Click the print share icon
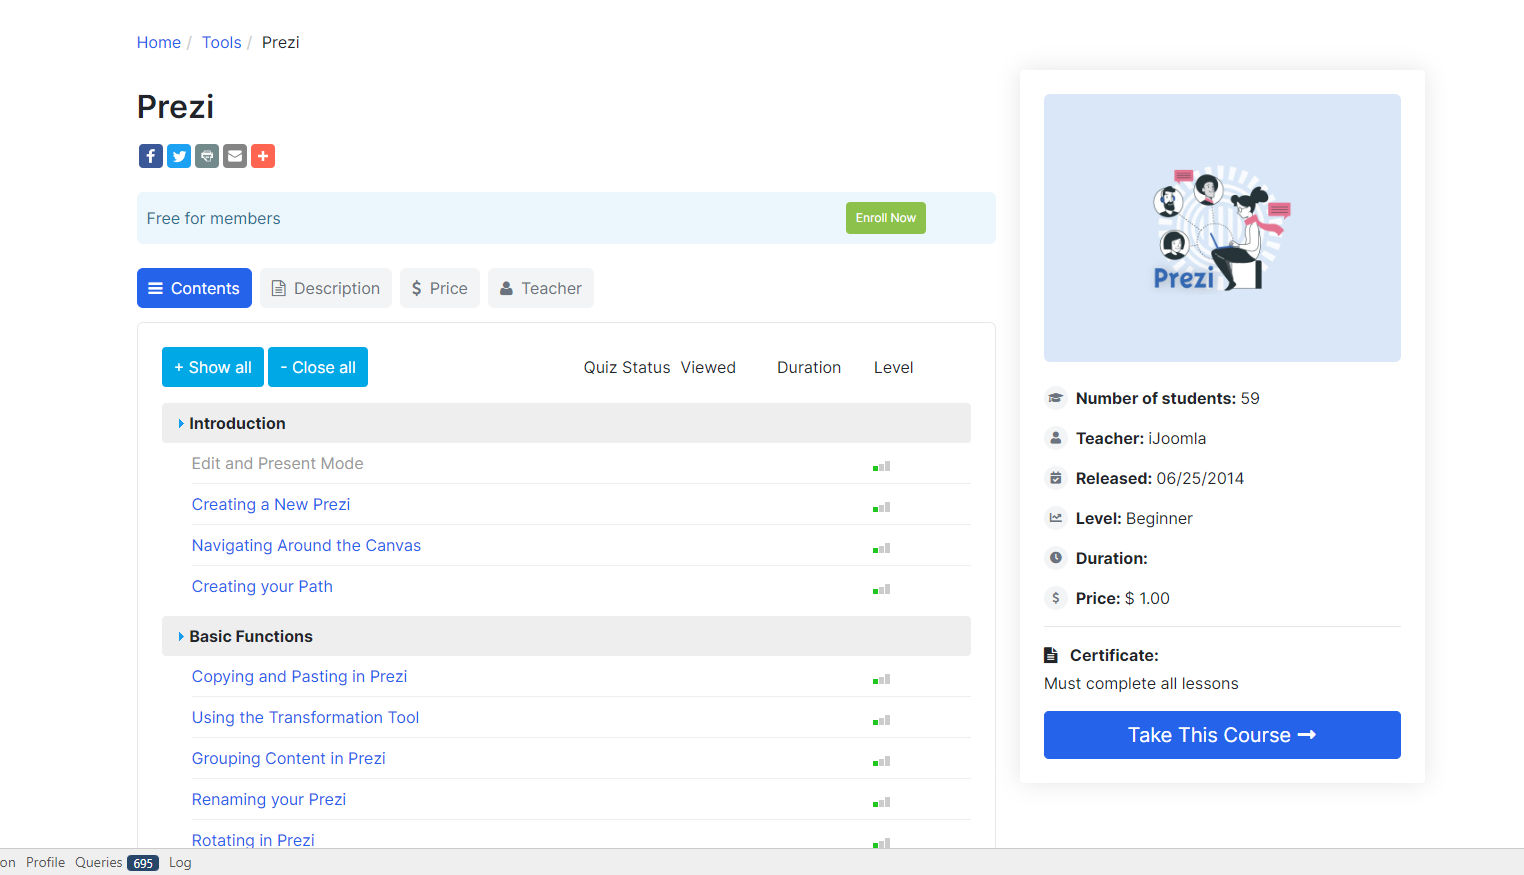1524x875 pixels. [x=207, y=156]
